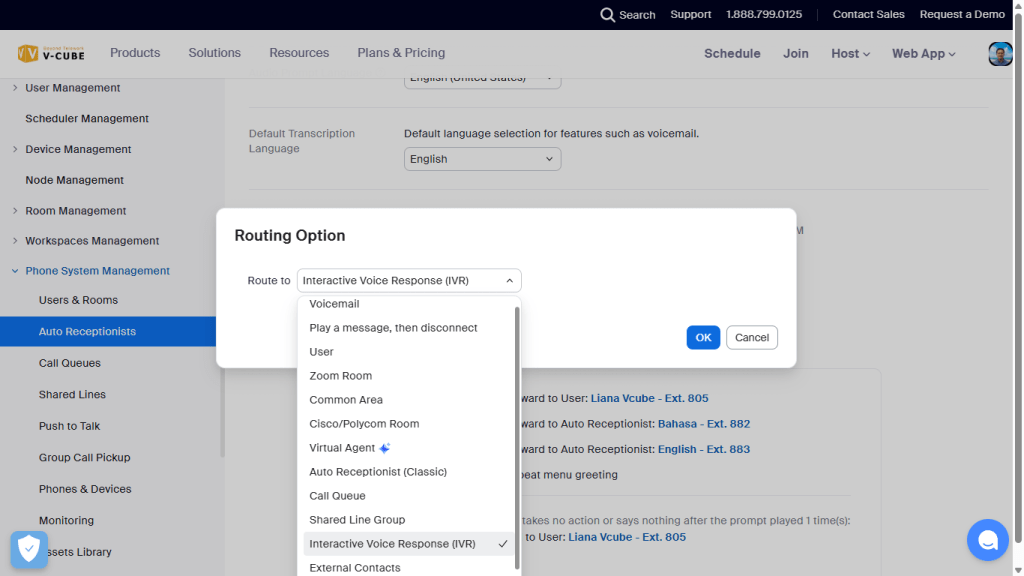
Task: Go to Call Queues in sidebar
Action: pos(70,363)
